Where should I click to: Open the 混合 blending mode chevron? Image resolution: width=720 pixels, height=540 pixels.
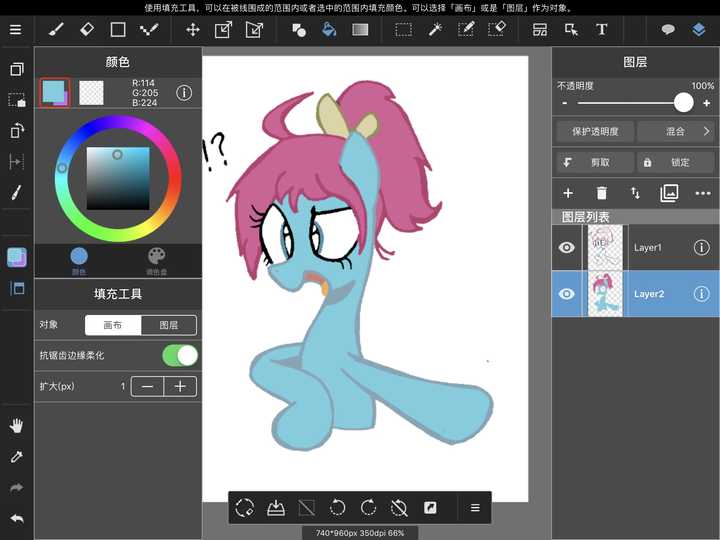706,131
